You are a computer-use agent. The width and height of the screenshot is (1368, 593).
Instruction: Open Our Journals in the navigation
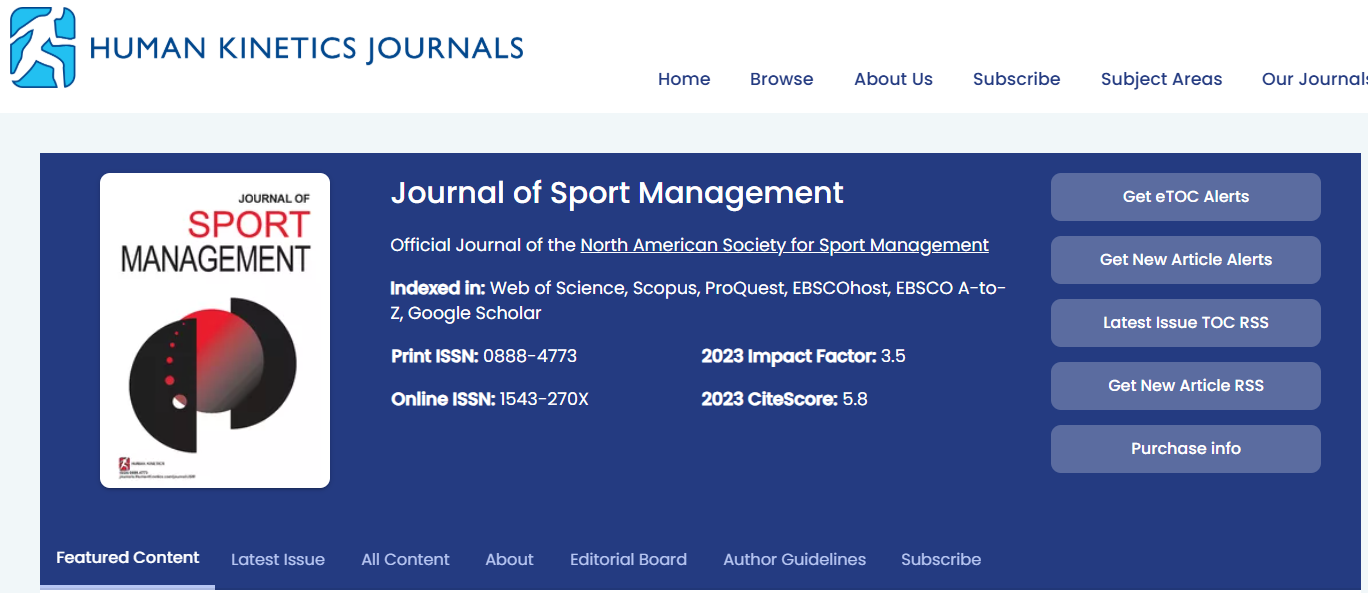click(1314, 79)
